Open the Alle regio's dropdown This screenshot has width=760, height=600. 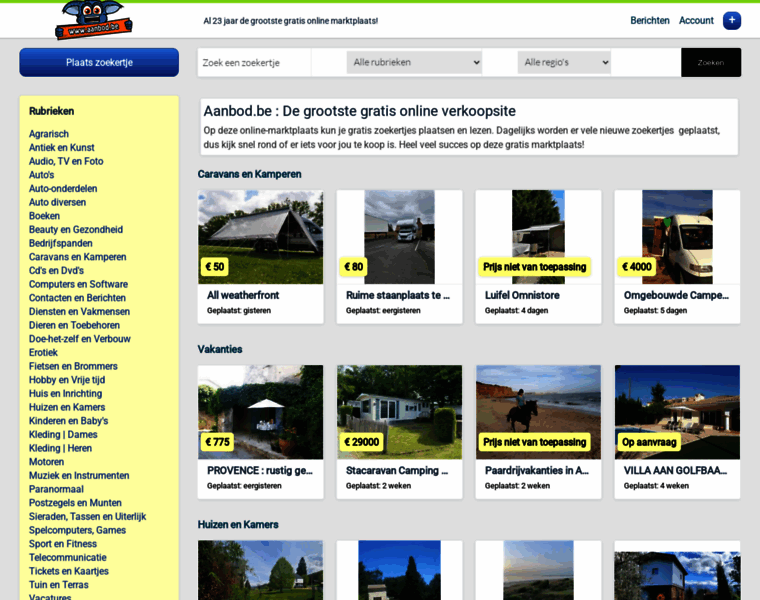(564, 62)
